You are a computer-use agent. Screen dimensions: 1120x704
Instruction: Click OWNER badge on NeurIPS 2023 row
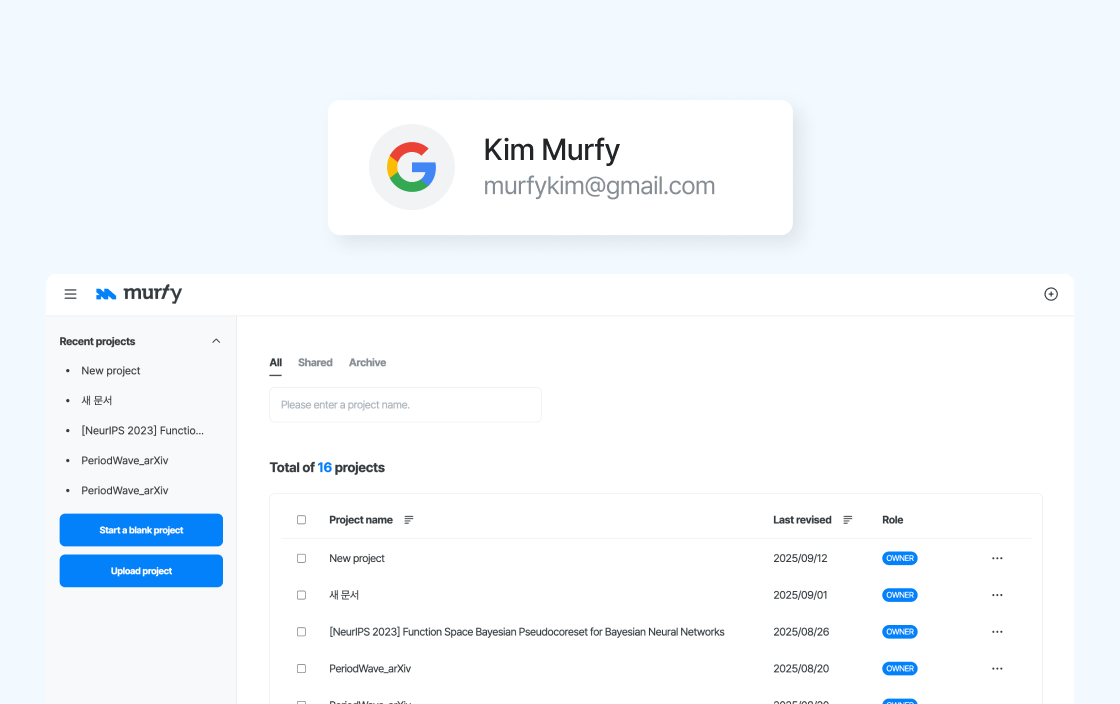click(x=899, y=632)
